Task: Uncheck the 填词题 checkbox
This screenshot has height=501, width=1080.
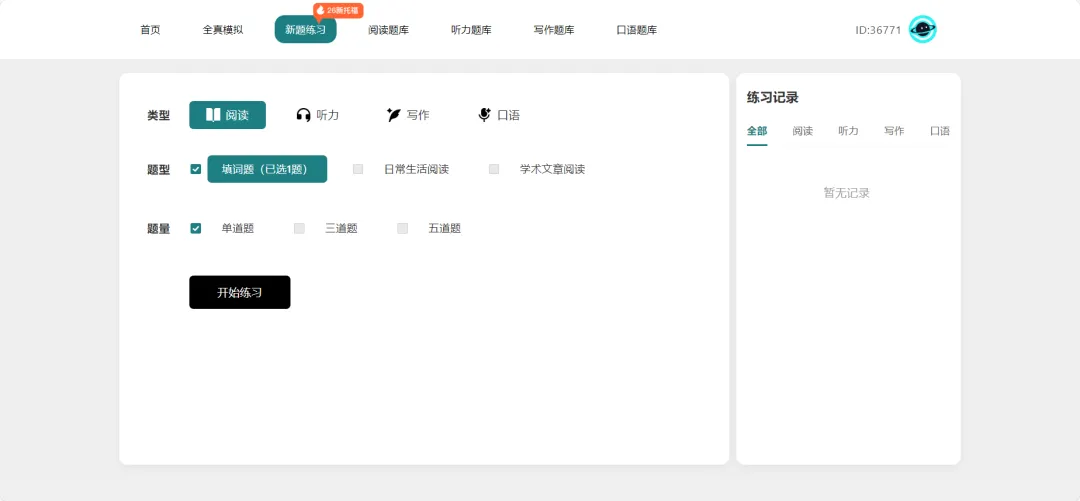Action: click(x=196, y=169)
